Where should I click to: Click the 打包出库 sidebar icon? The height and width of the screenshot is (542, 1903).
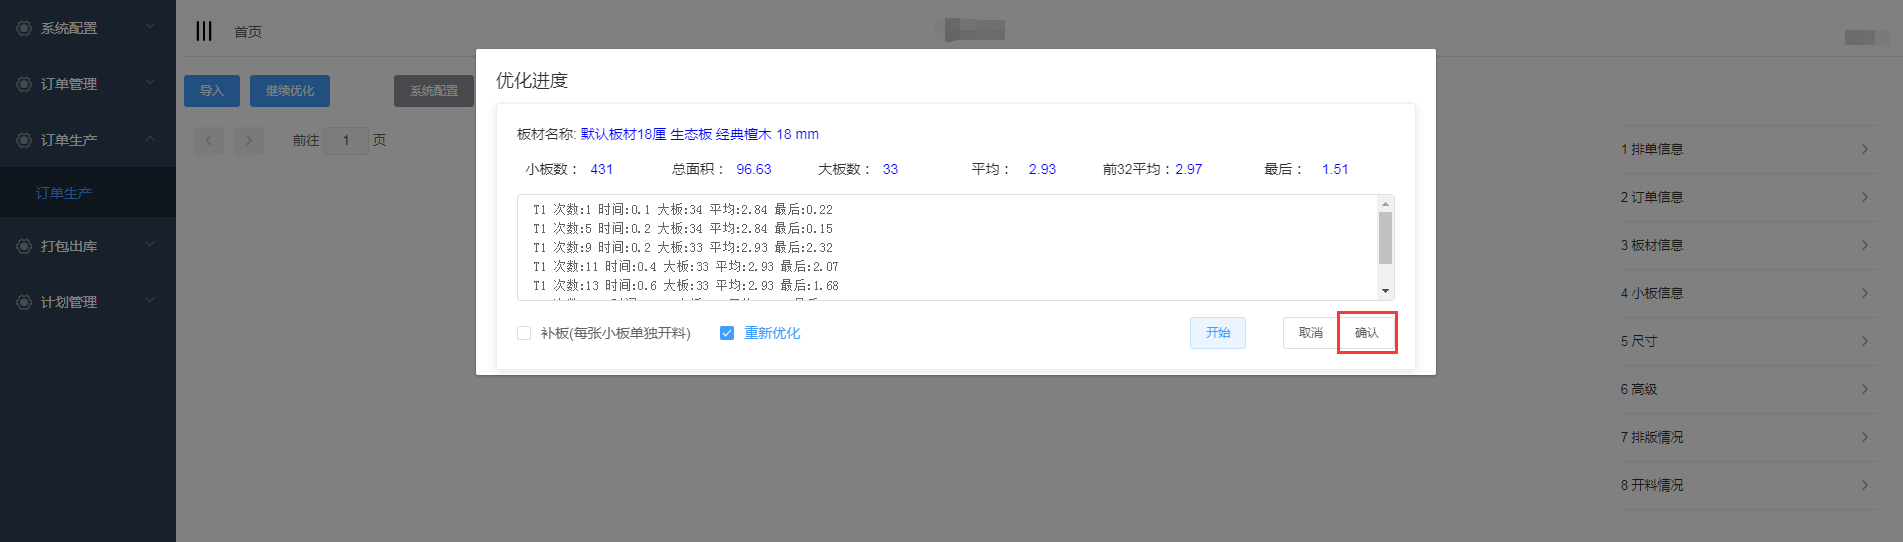click(24, 246)
